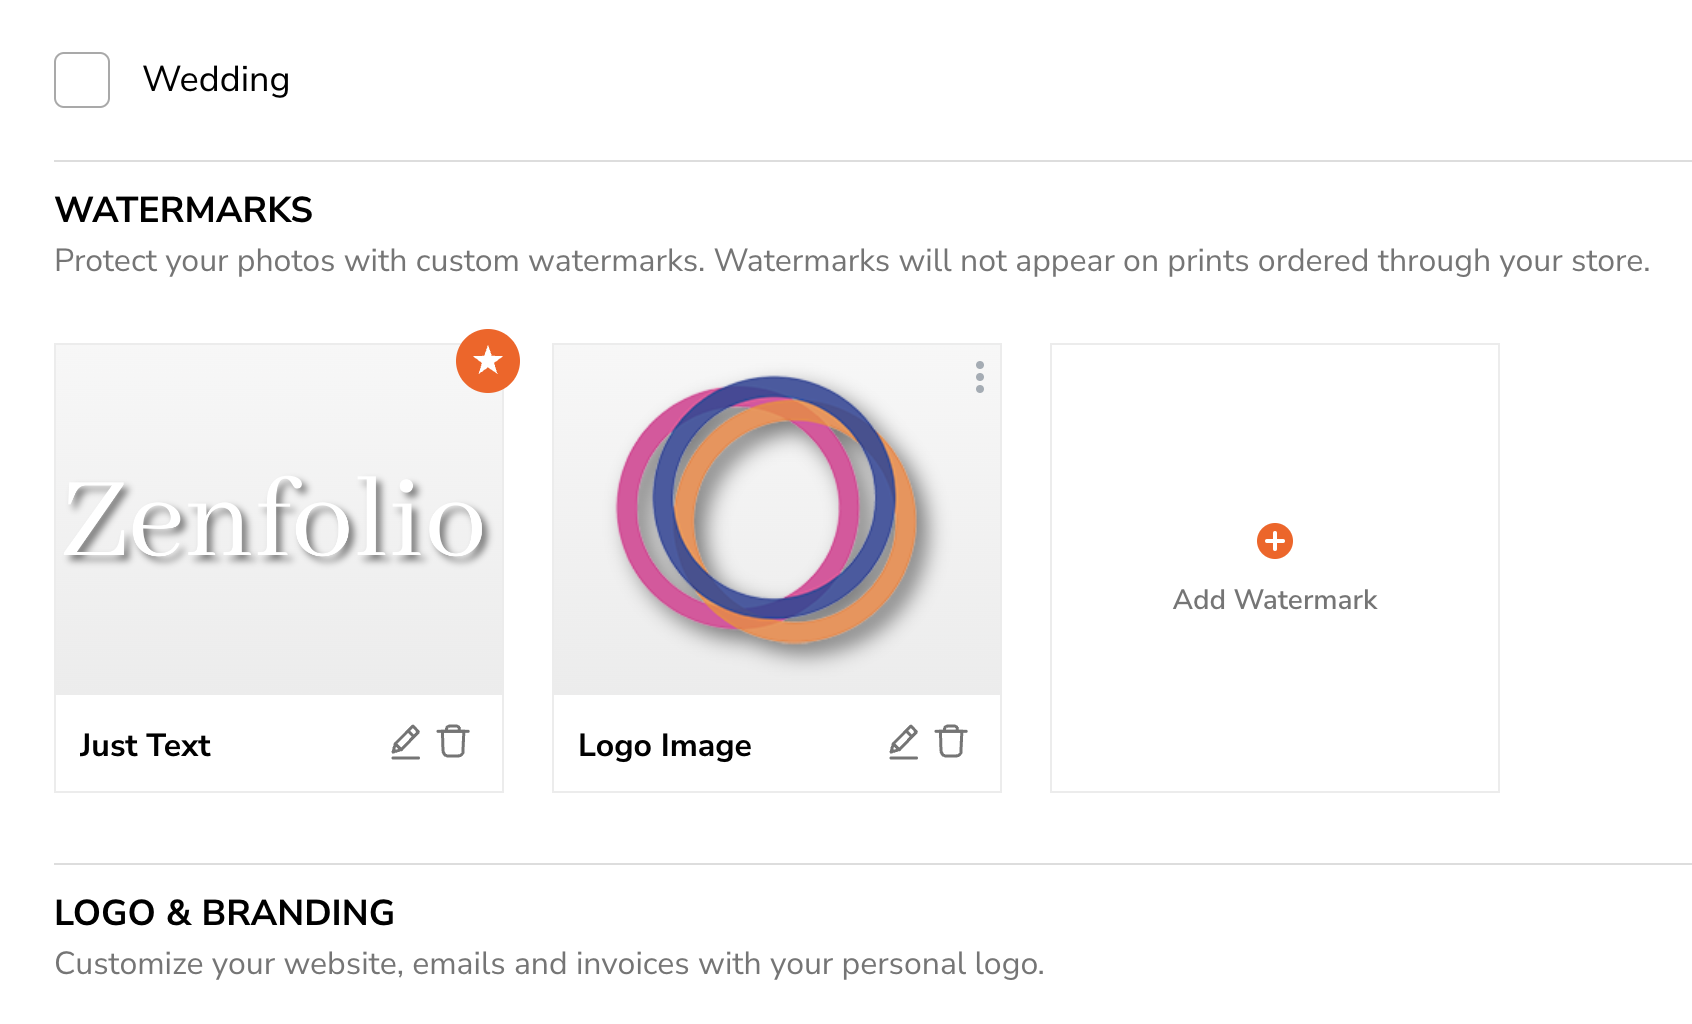Click the watermarks protection description text
The width and height of the screenshot is (1692, 1024).
pos(852,261)
